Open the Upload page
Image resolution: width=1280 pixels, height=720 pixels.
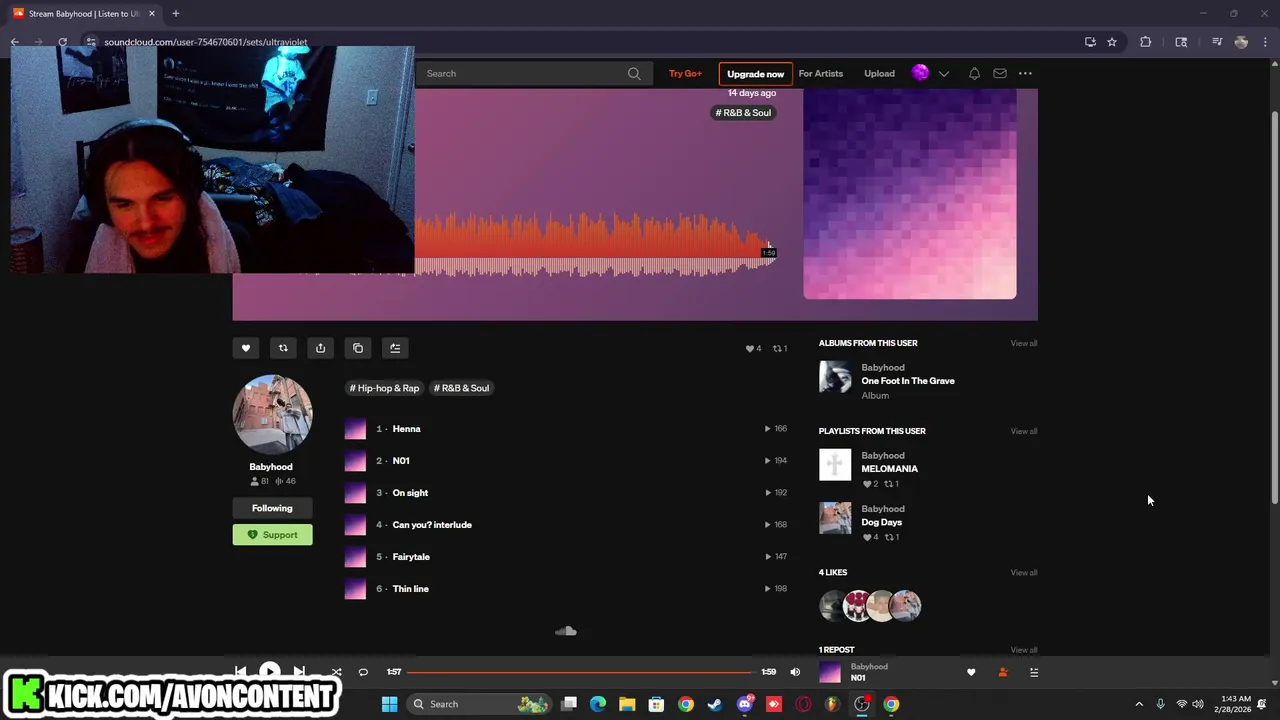[x=879, y=73]
